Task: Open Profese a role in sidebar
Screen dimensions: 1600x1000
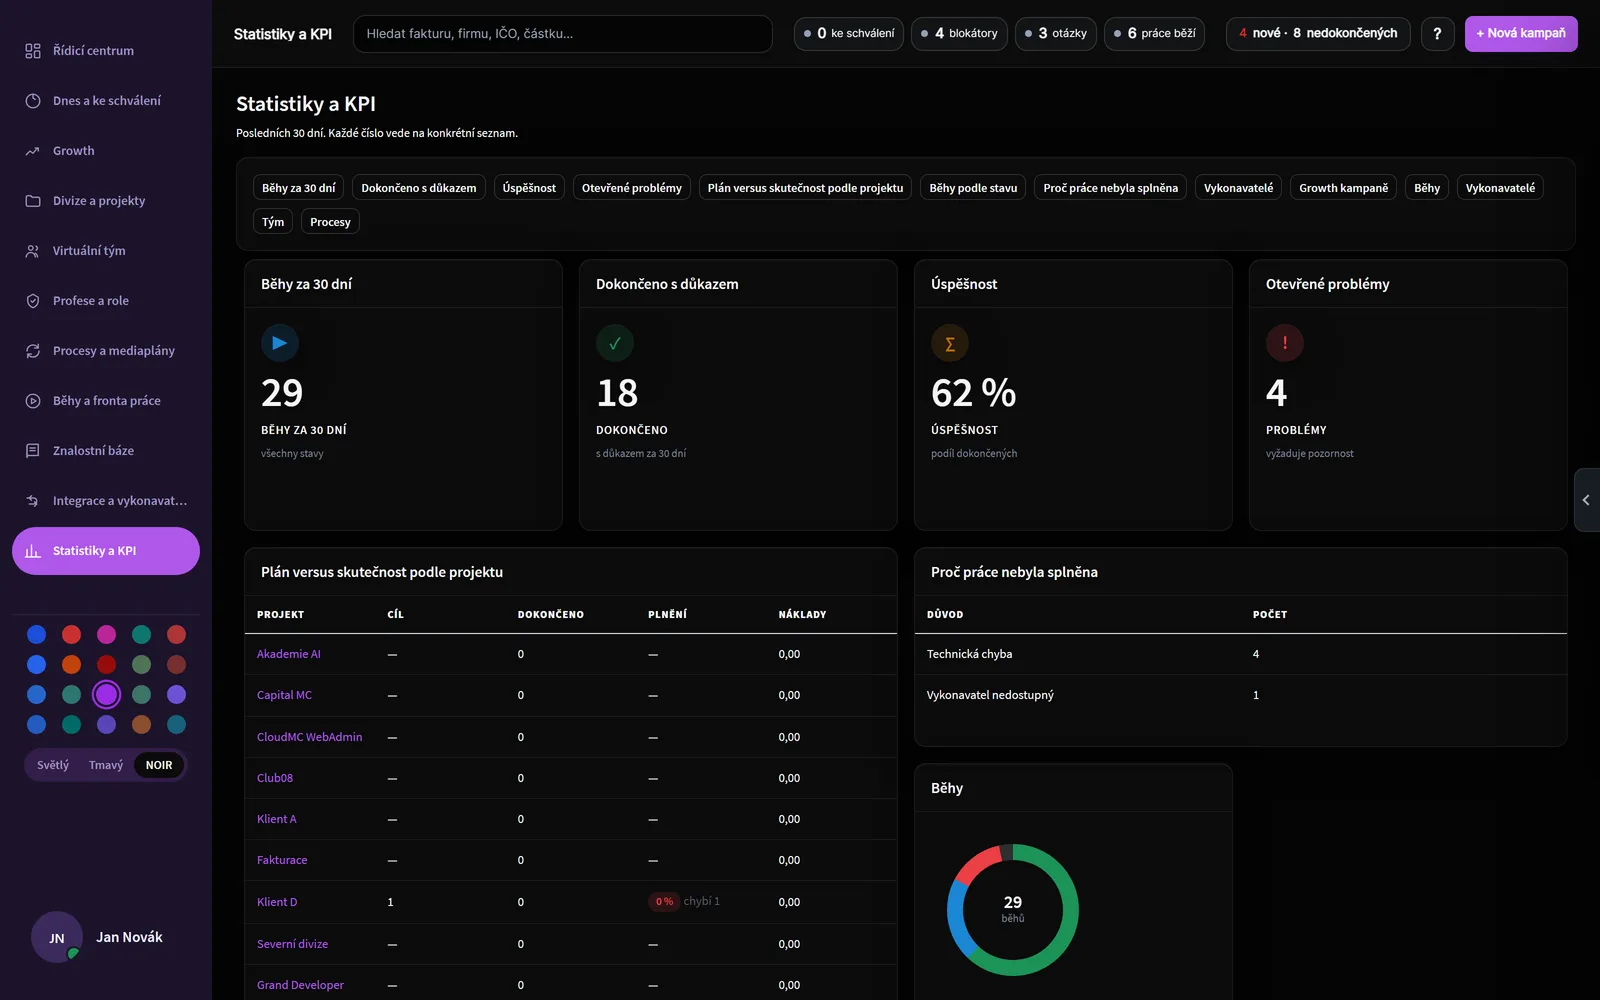Action: click(x=106, y=301)
